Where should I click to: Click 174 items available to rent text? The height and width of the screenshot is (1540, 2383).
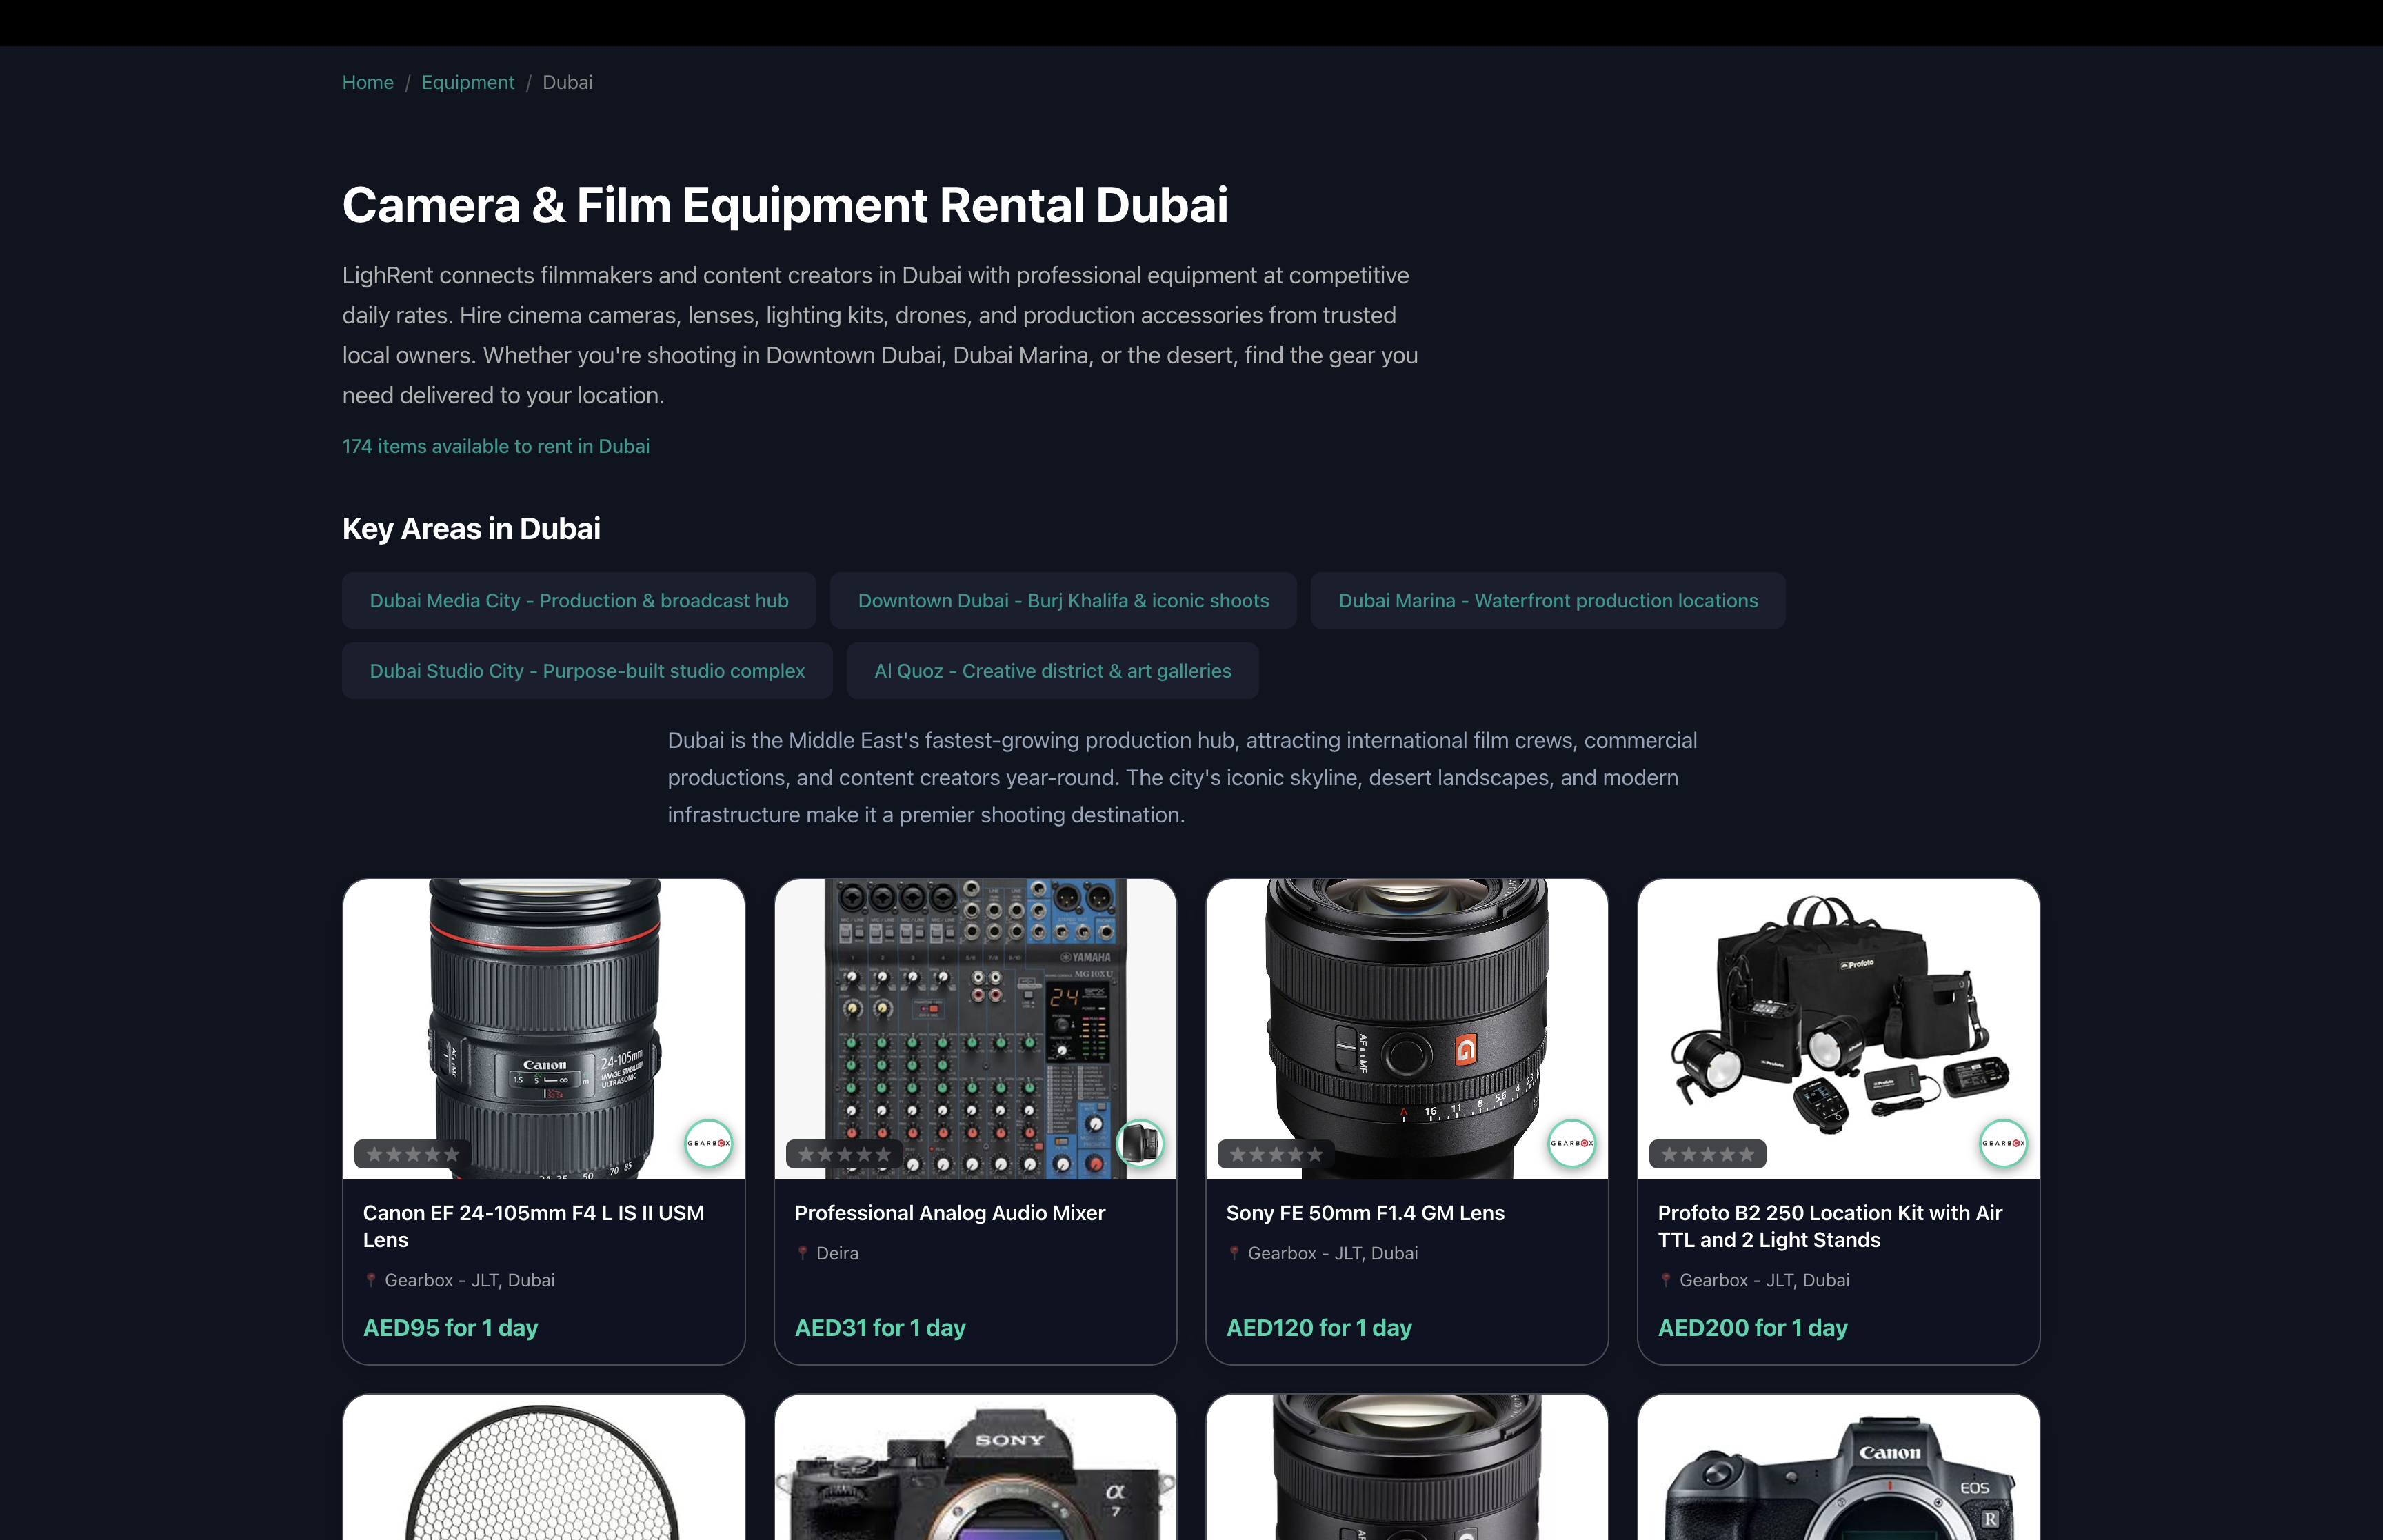pos(496,446)
